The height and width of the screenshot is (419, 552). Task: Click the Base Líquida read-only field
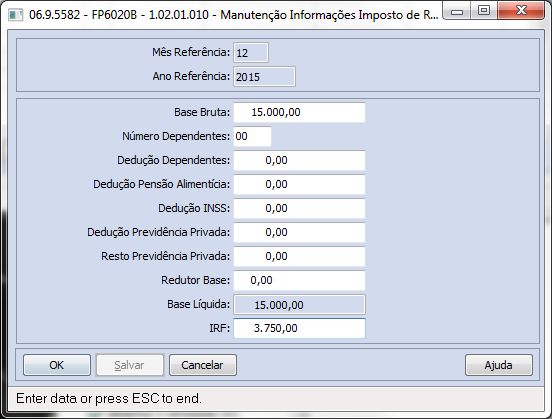tap(299, 305)
